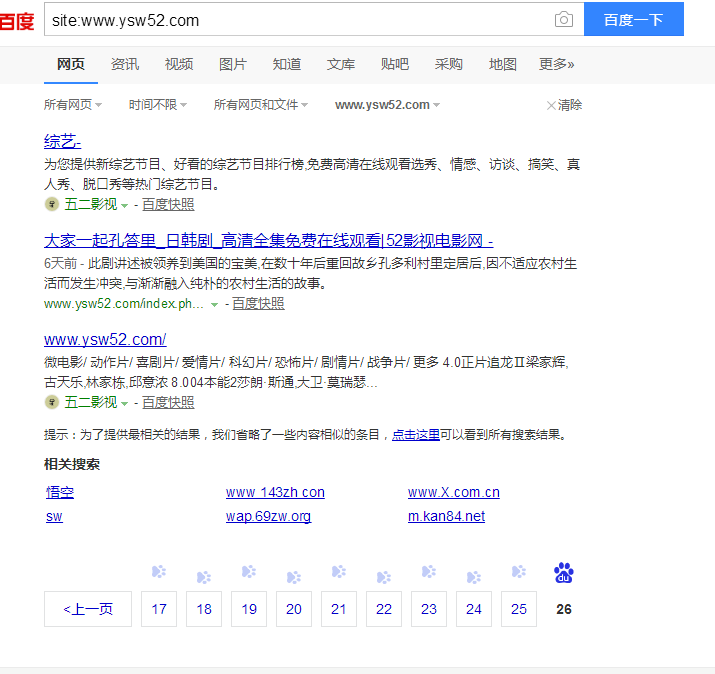Viewport: 715px width, 674px height.
Task: Expand arrow next to www.ysw52.com/index.ph... URL
Action: pos(214,305)
